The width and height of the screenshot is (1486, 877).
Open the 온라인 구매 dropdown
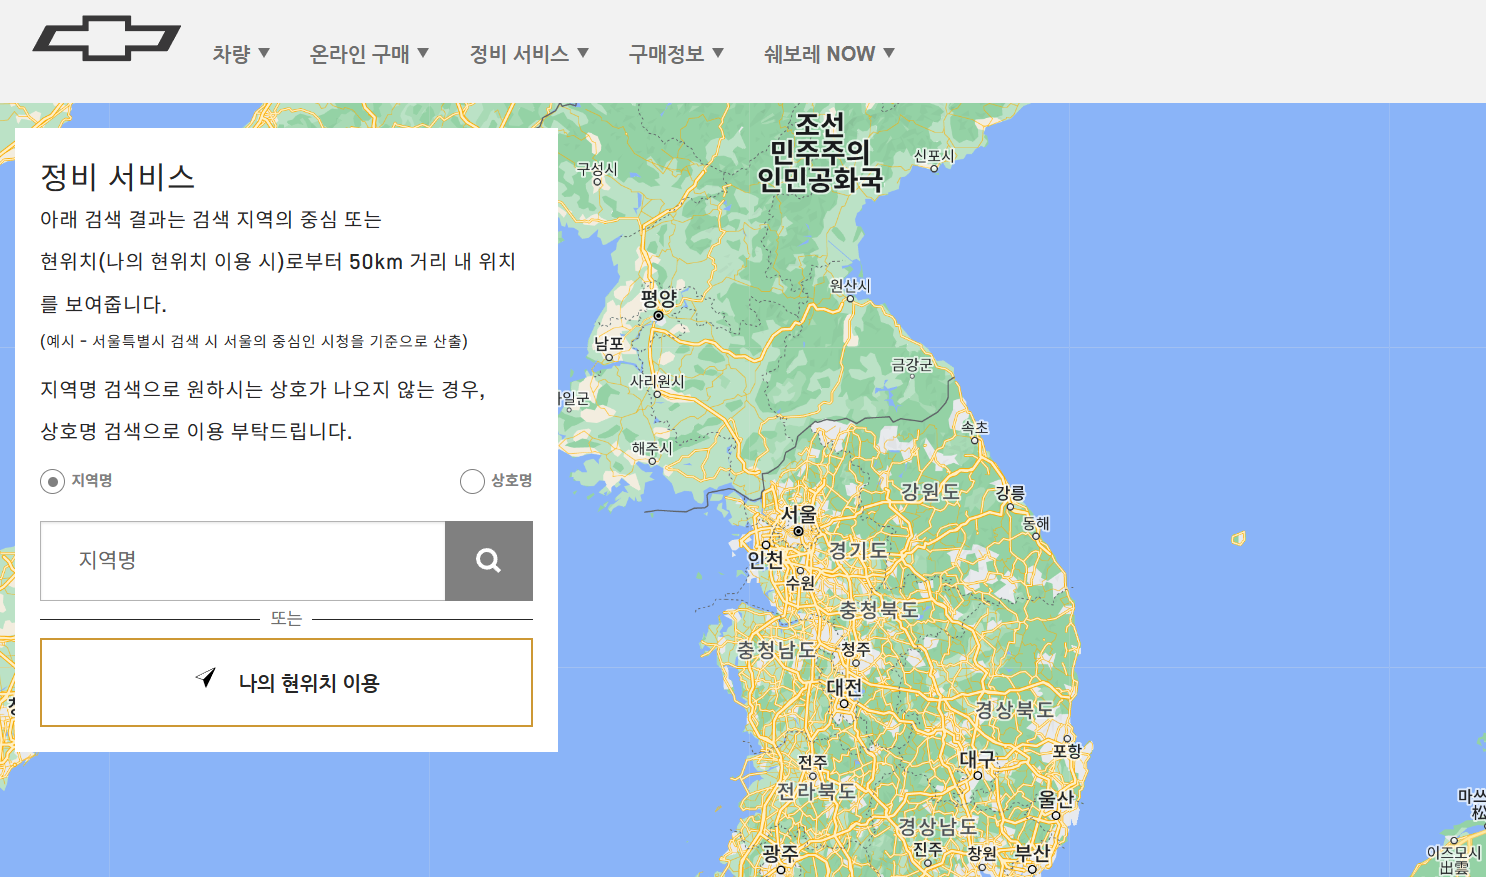tap(370, 54)
